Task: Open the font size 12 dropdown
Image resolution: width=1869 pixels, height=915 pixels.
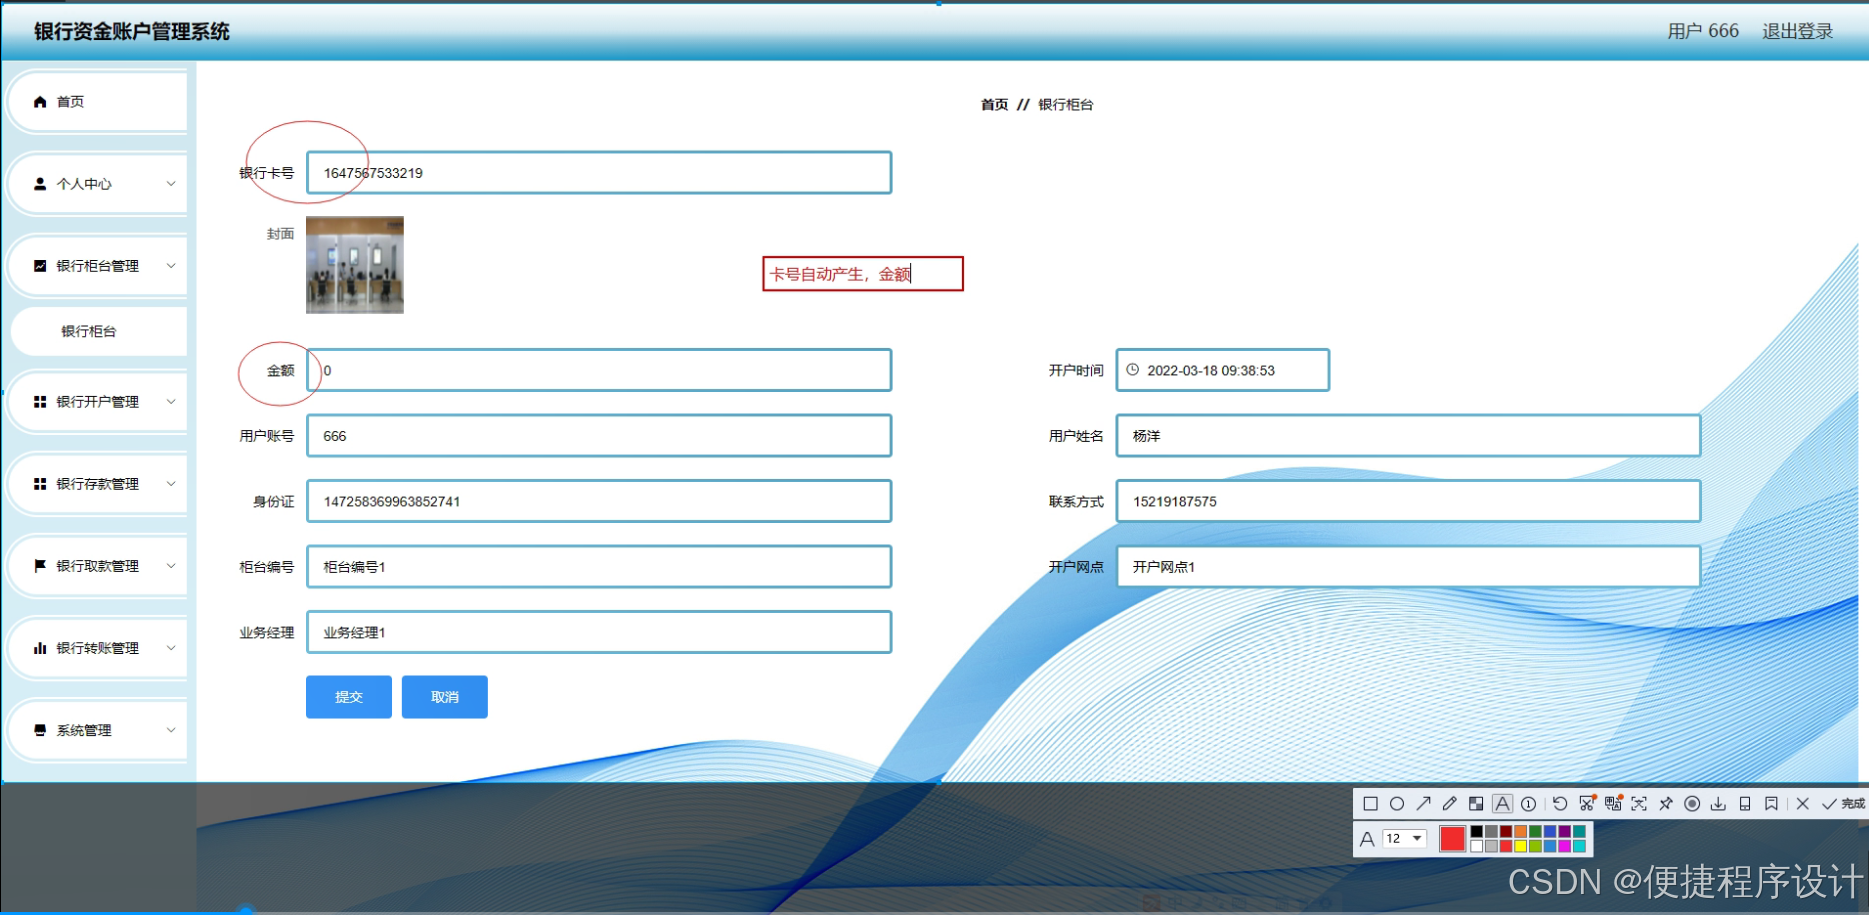Action: point(1404,838)
